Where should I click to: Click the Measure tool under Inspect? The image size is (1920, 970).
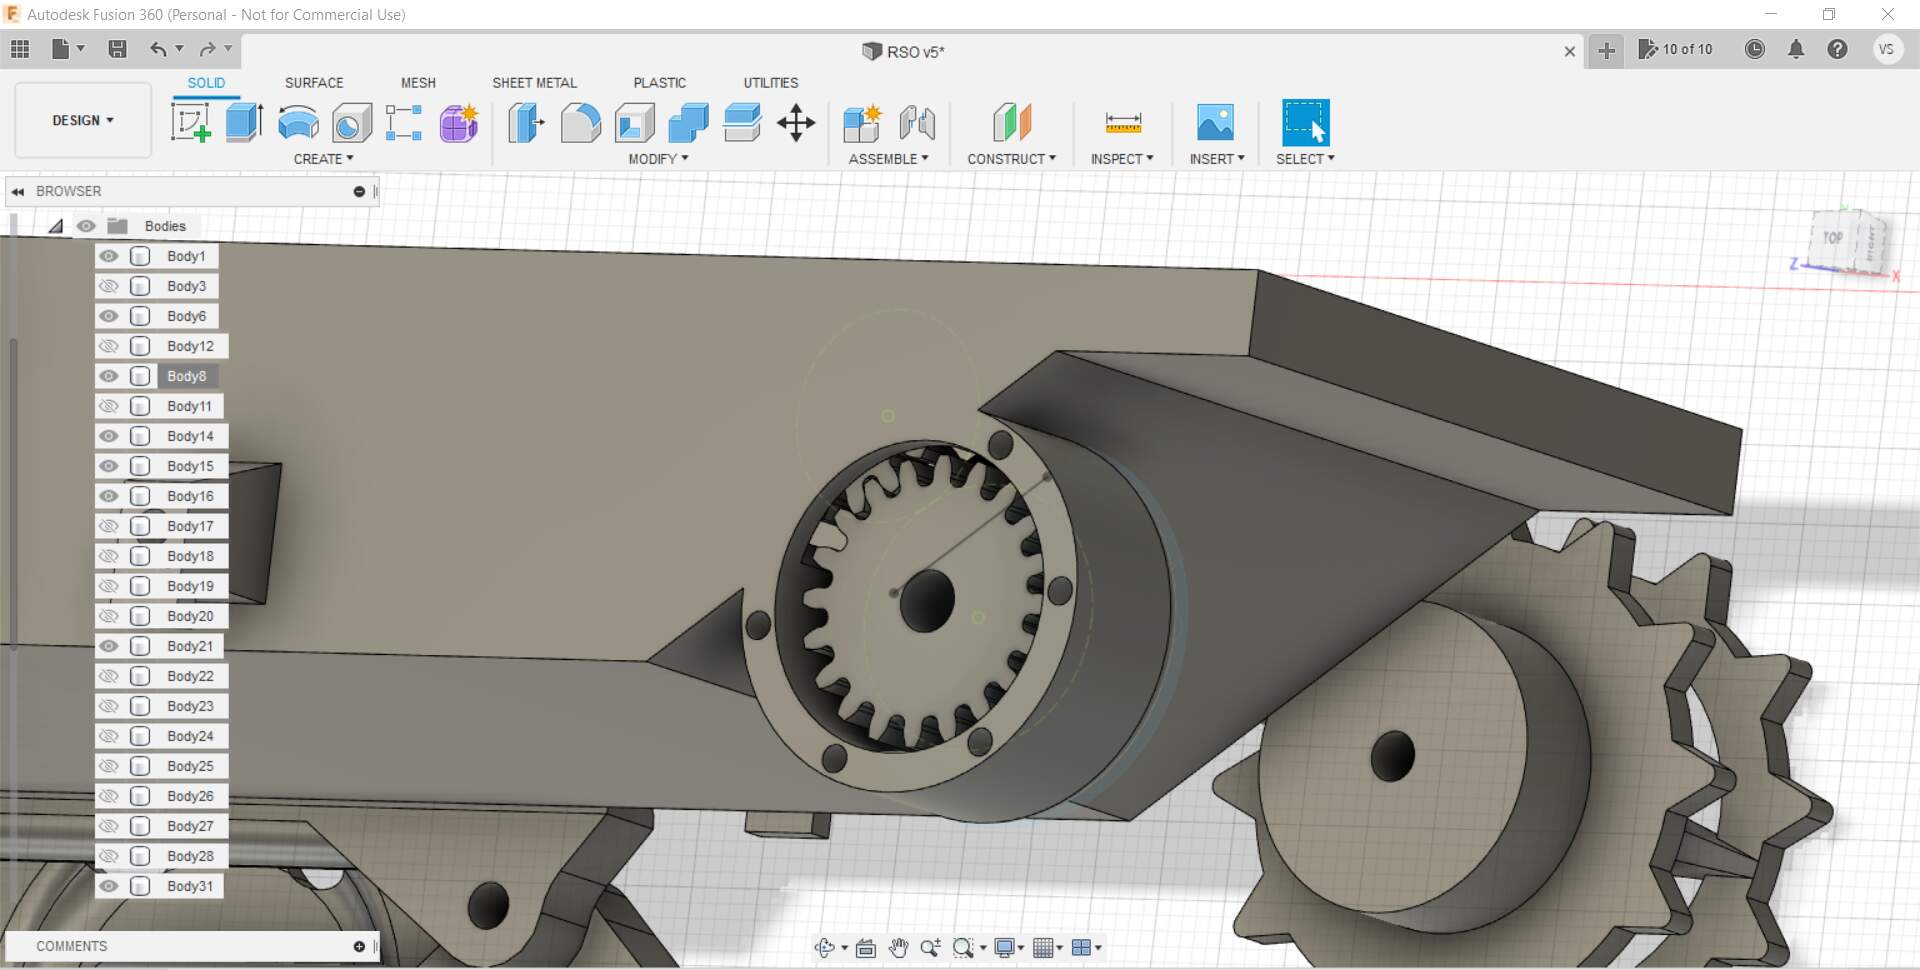coord(1123,123)
